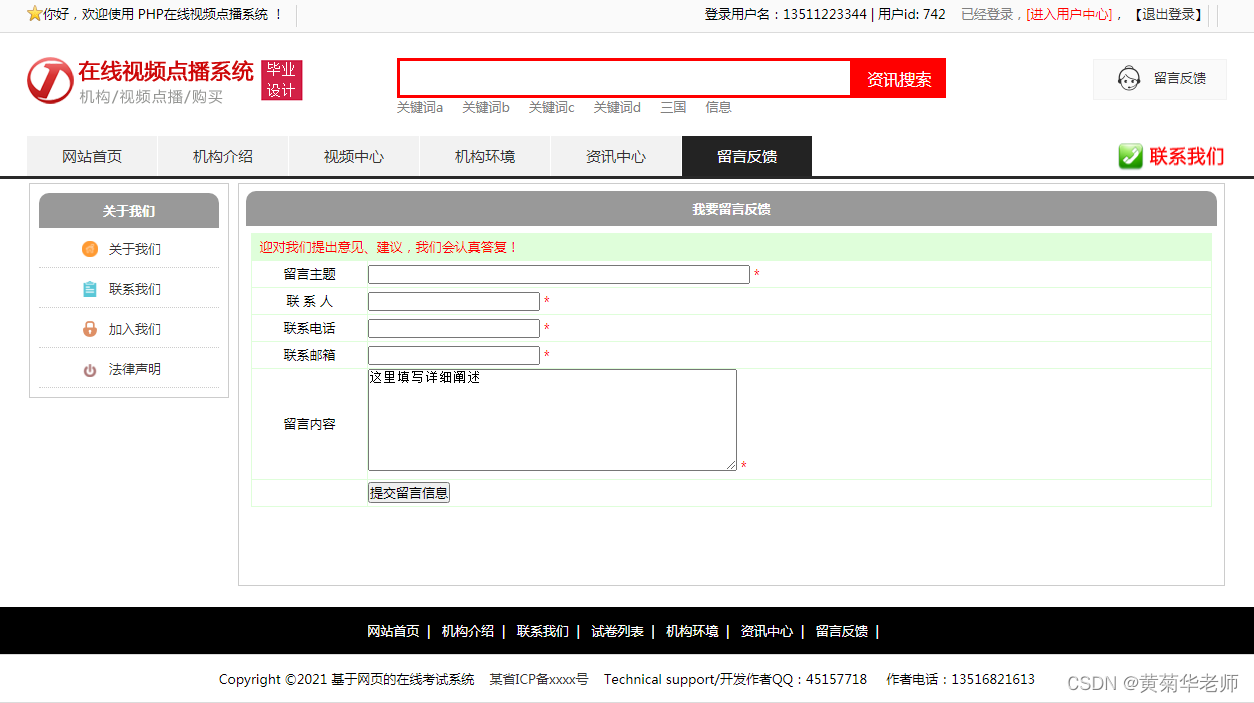This screenshot has height=703, width=1254.
Task: Switch to the 资讯中心 navigation tab
Action: [x=615, y=157]
